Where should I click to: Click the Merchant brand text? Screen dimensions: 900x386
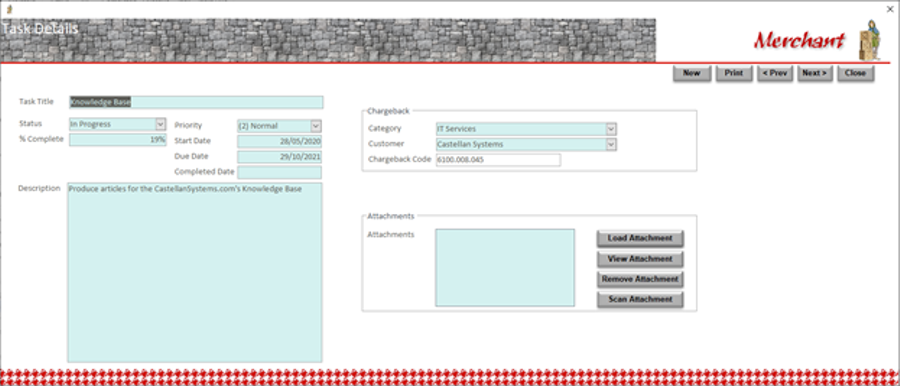(799, 40)
